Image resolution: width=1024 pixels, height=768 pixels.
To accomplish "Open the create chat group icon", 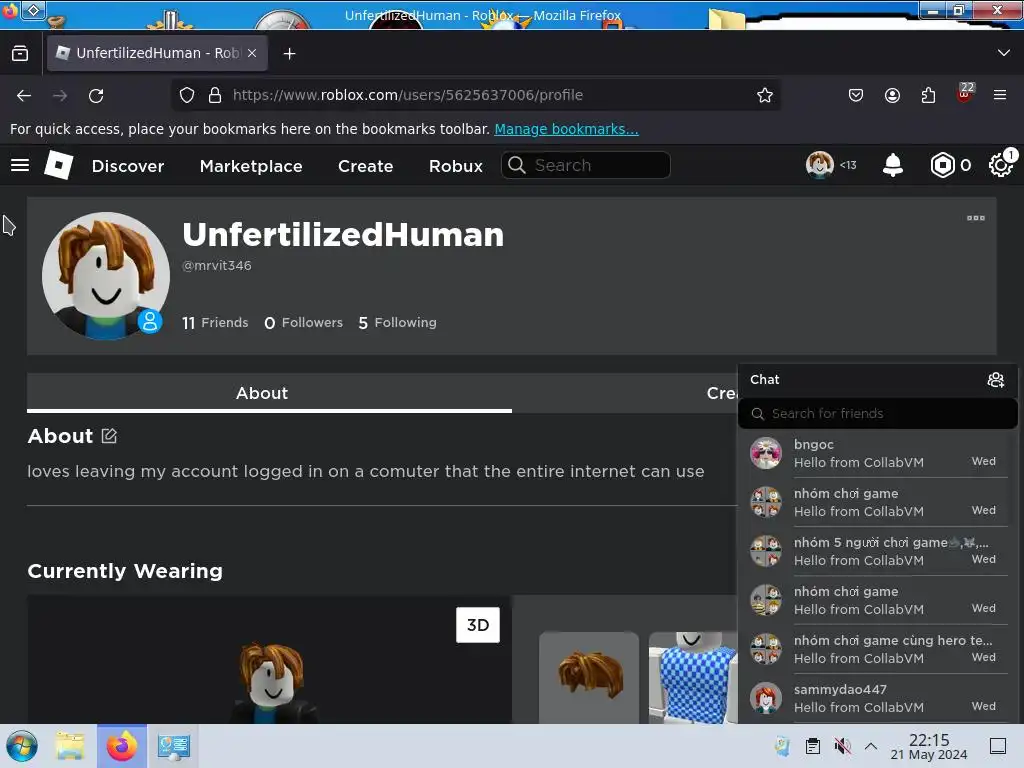I will pyautogui.click(x=995, y=380).
